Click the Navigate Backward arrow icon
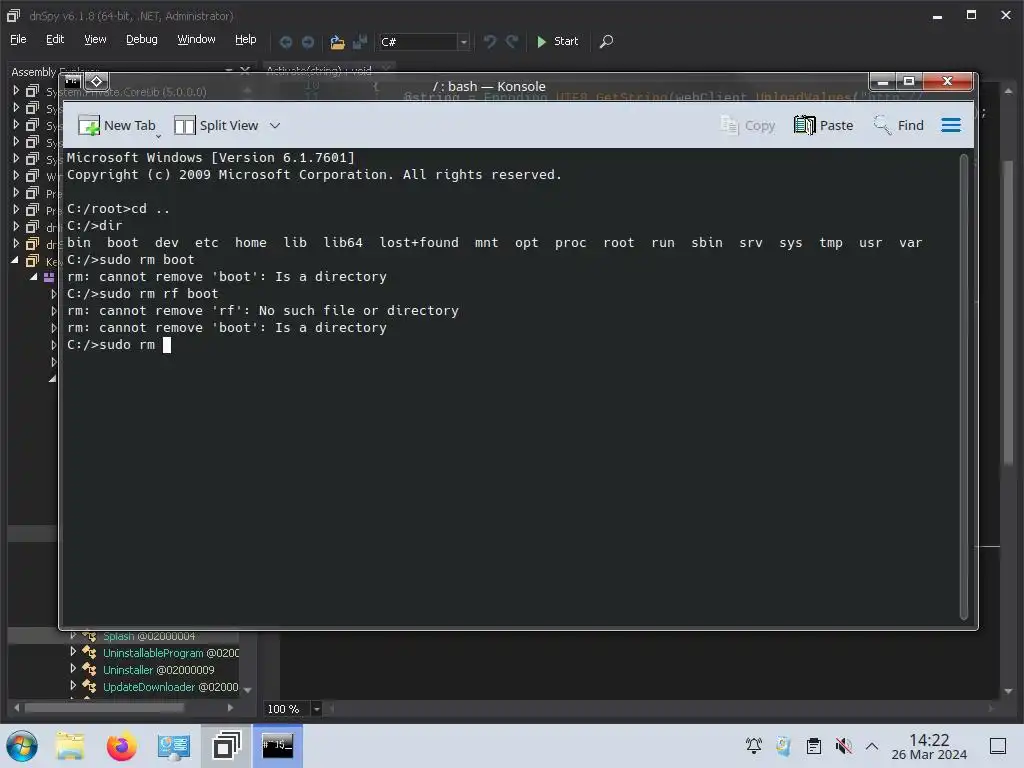This screenshot has height=768, width=1024. click(285, 42)
